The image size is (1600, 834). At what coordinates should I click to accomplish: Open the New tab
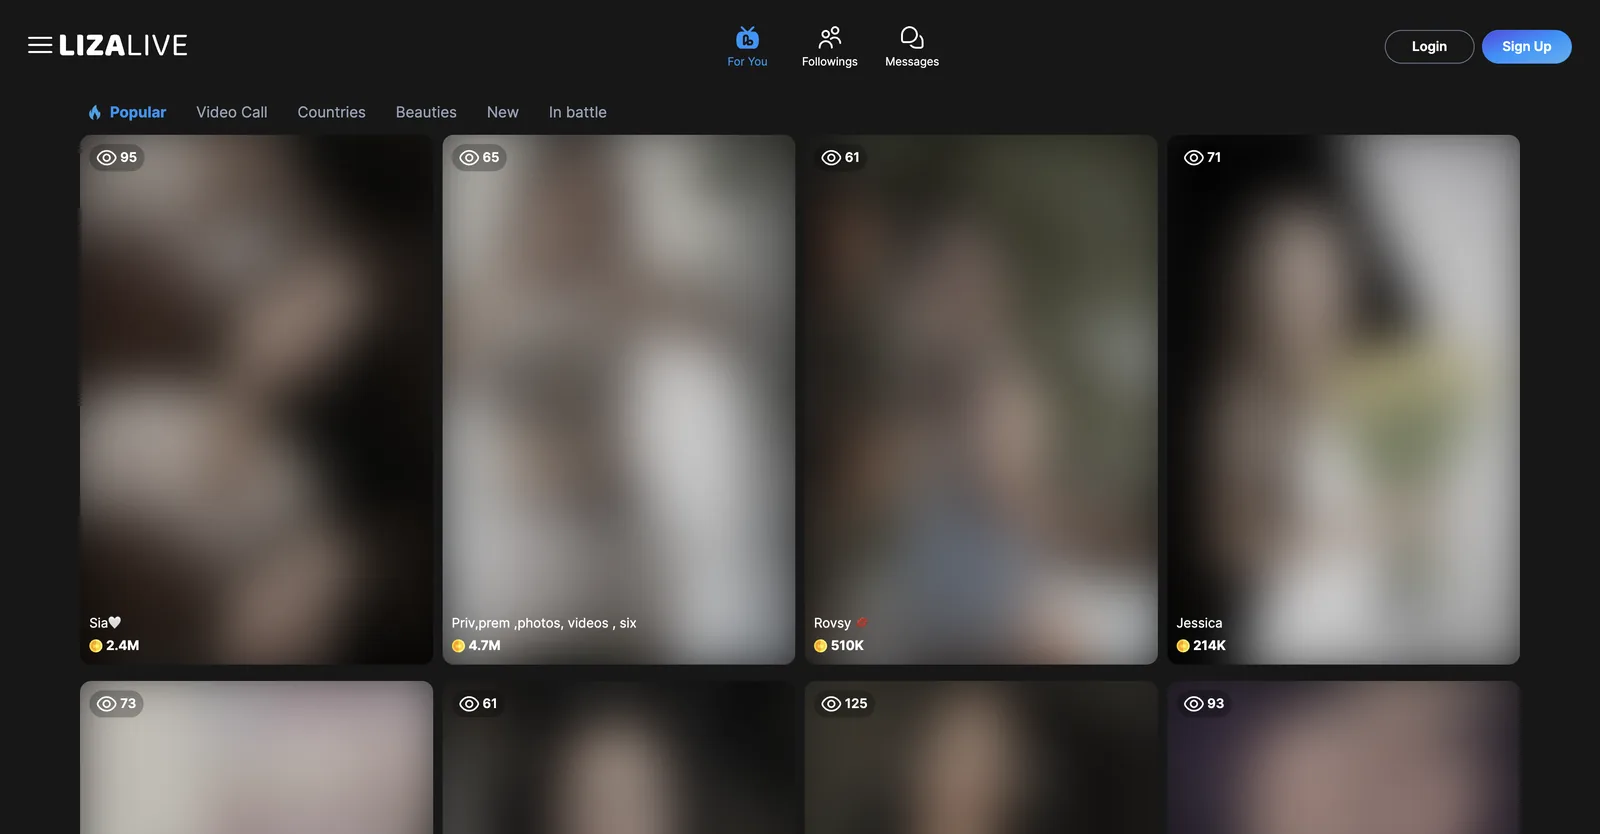point(503,112)
